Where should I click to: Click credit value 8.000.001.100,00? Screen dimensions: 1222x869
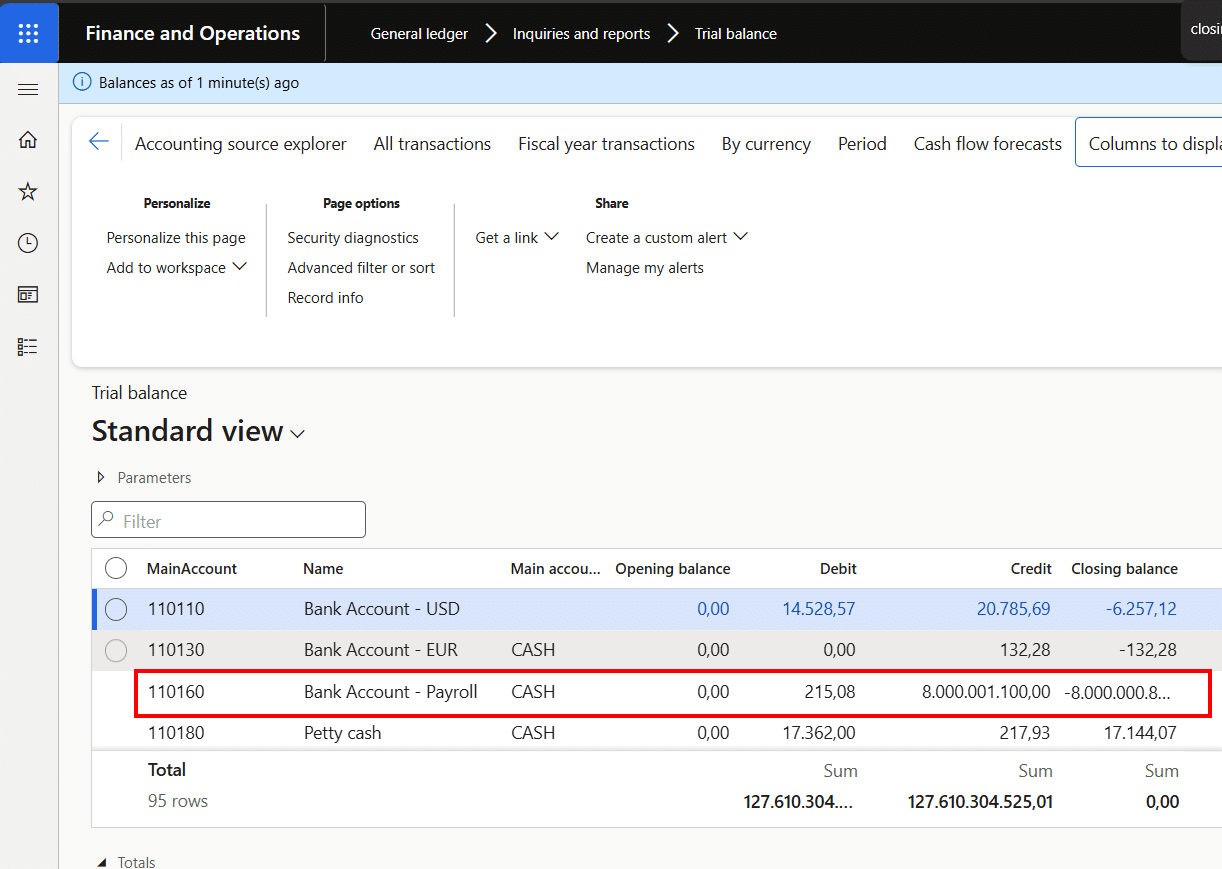pyautogui.click(x=986, y=691)
